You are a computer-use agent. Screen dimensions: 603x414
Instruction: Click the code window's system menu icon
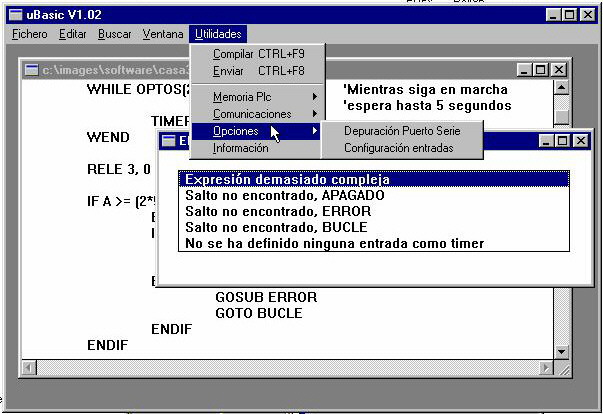click(x=32, y=70)
